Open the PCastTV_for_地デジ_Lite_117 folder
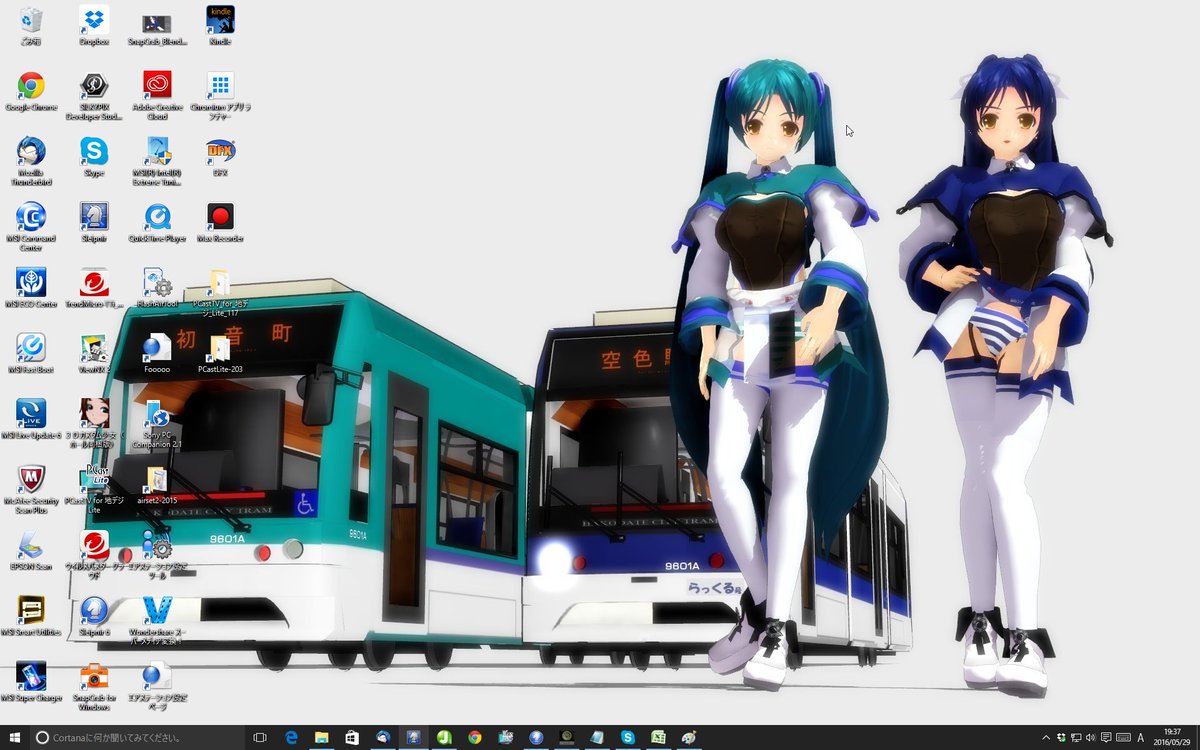Viewport: 1200px width, 750px height. tap(220, 293)
